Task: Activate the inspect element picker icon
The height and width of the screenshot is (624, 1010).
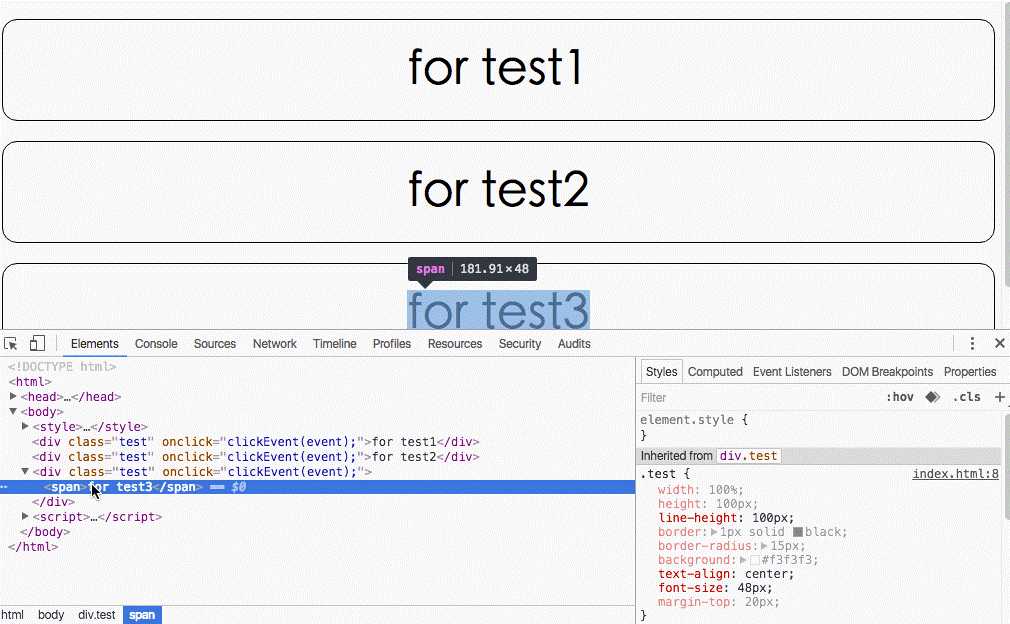Action: 12,343
